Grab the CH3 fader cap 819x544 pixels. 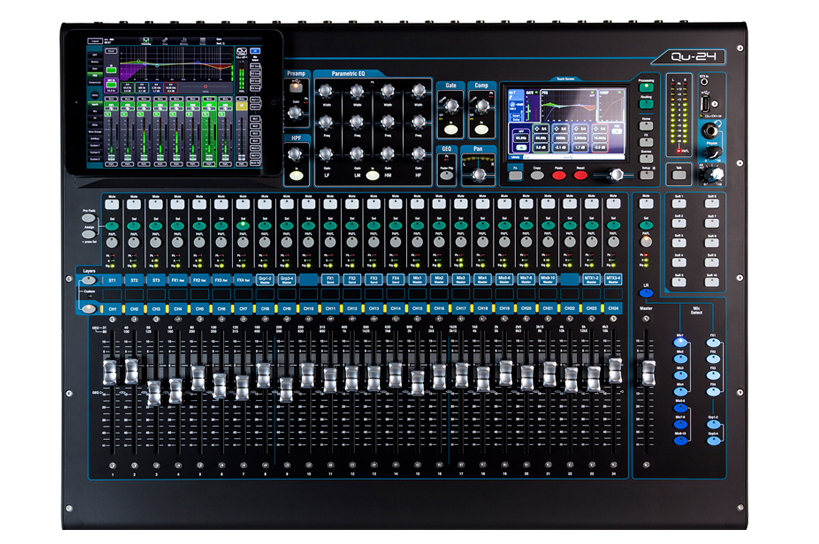coord(154,393)
